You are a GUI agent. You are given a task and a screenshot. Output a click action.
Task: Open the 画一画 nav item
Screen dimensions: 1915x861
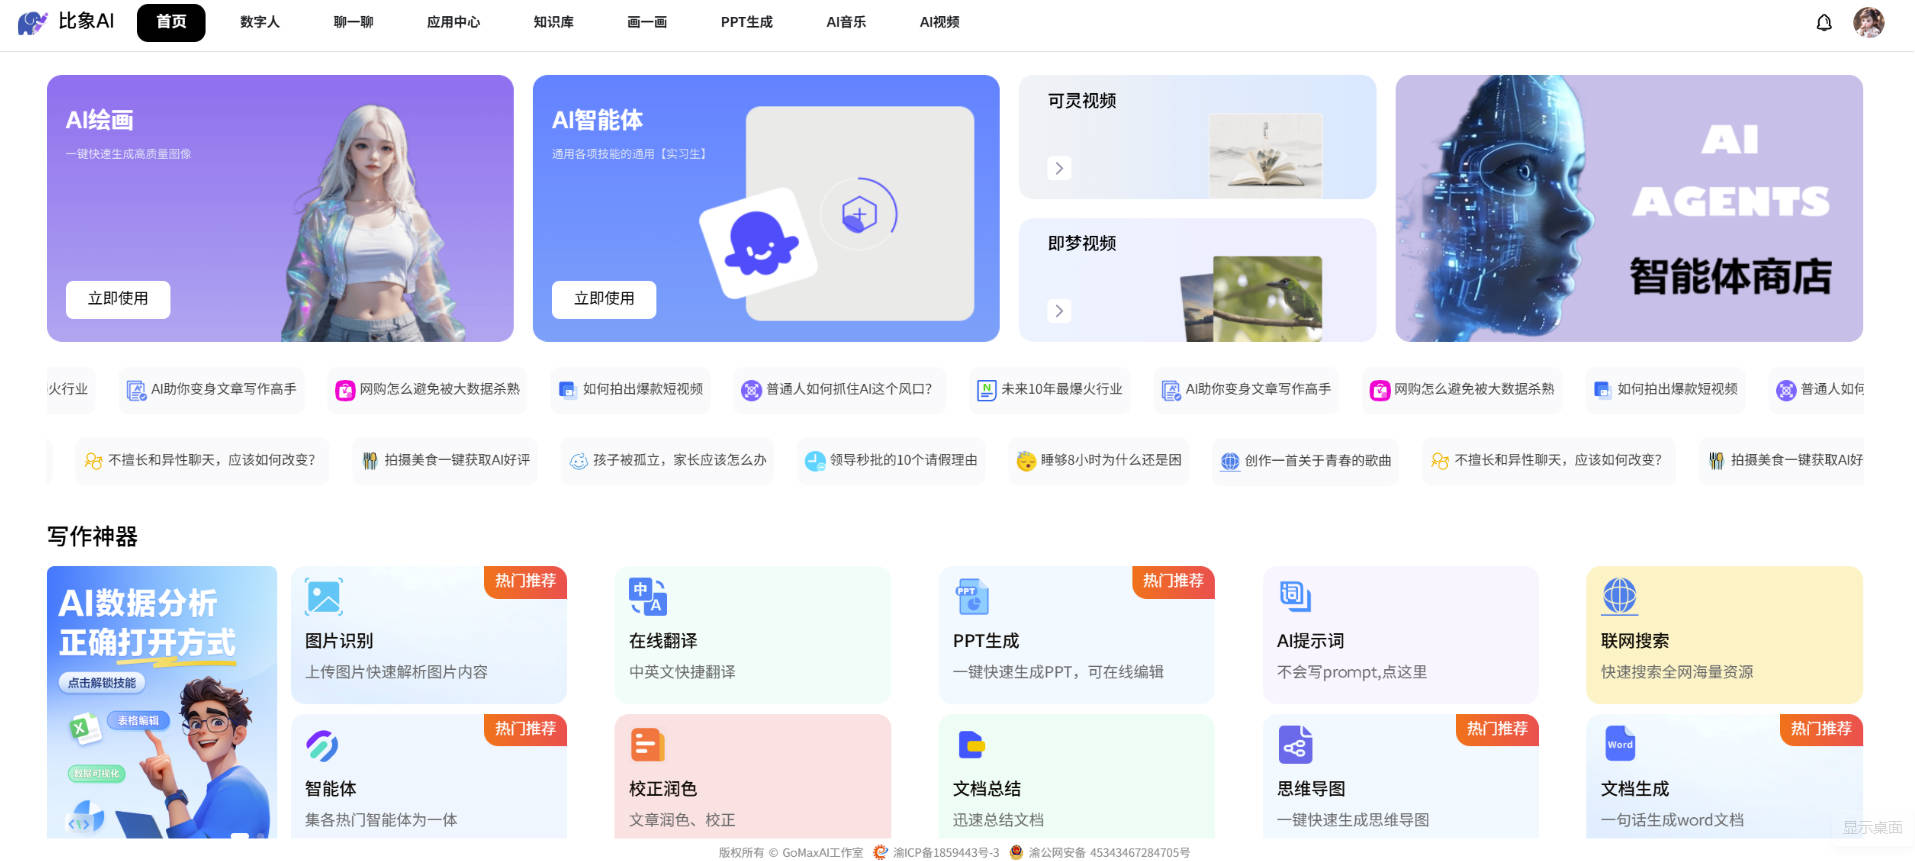(647, 22)
